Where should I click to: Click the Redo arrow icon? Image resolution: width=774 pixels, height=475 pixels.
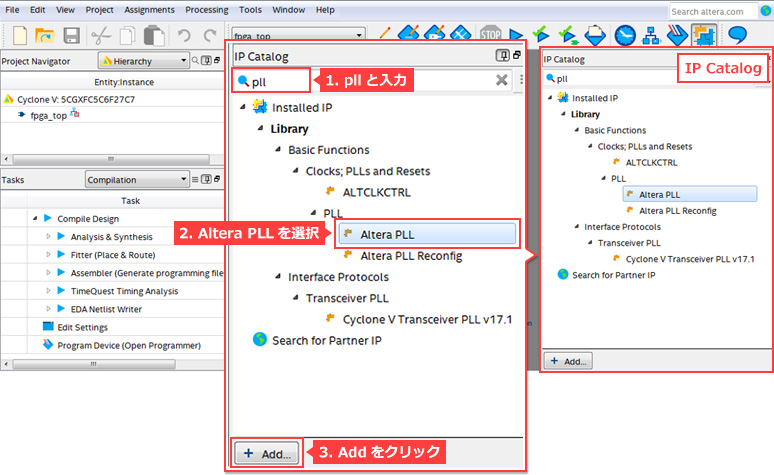point(210,36)
